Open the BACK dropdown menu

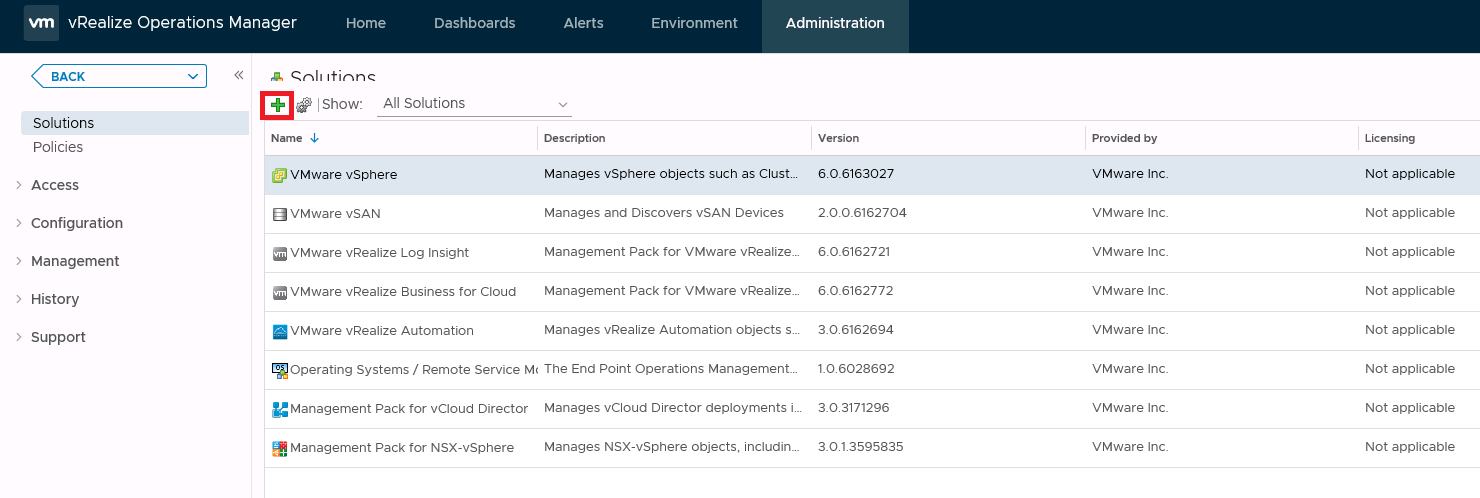coord(193,76)
